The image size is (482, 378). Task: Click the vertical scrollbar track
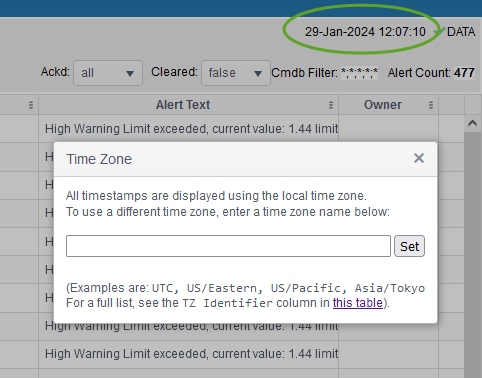pyautogui.click(x=472, y=253)
